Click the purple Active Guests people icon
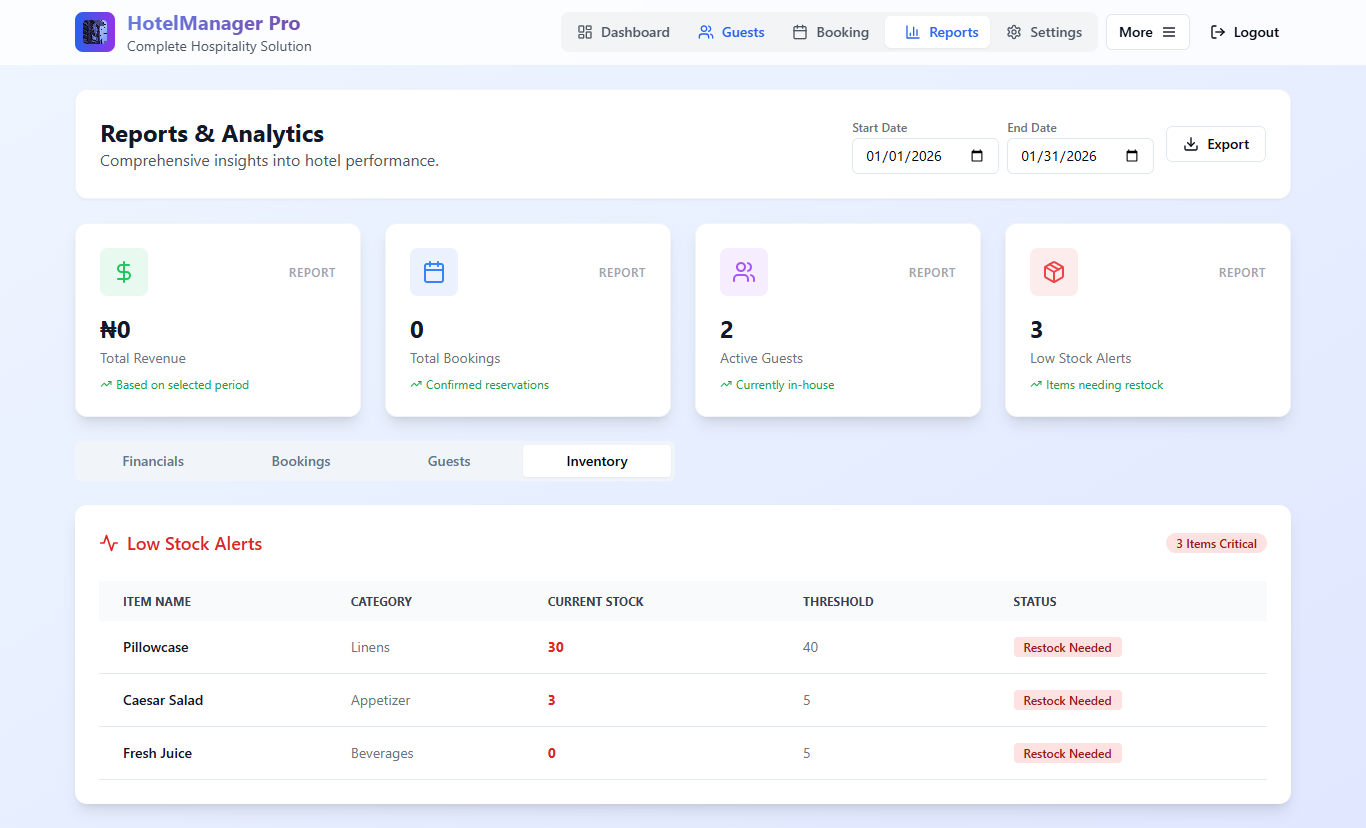This screenshot has height=828, width=1366. (744, 272)
